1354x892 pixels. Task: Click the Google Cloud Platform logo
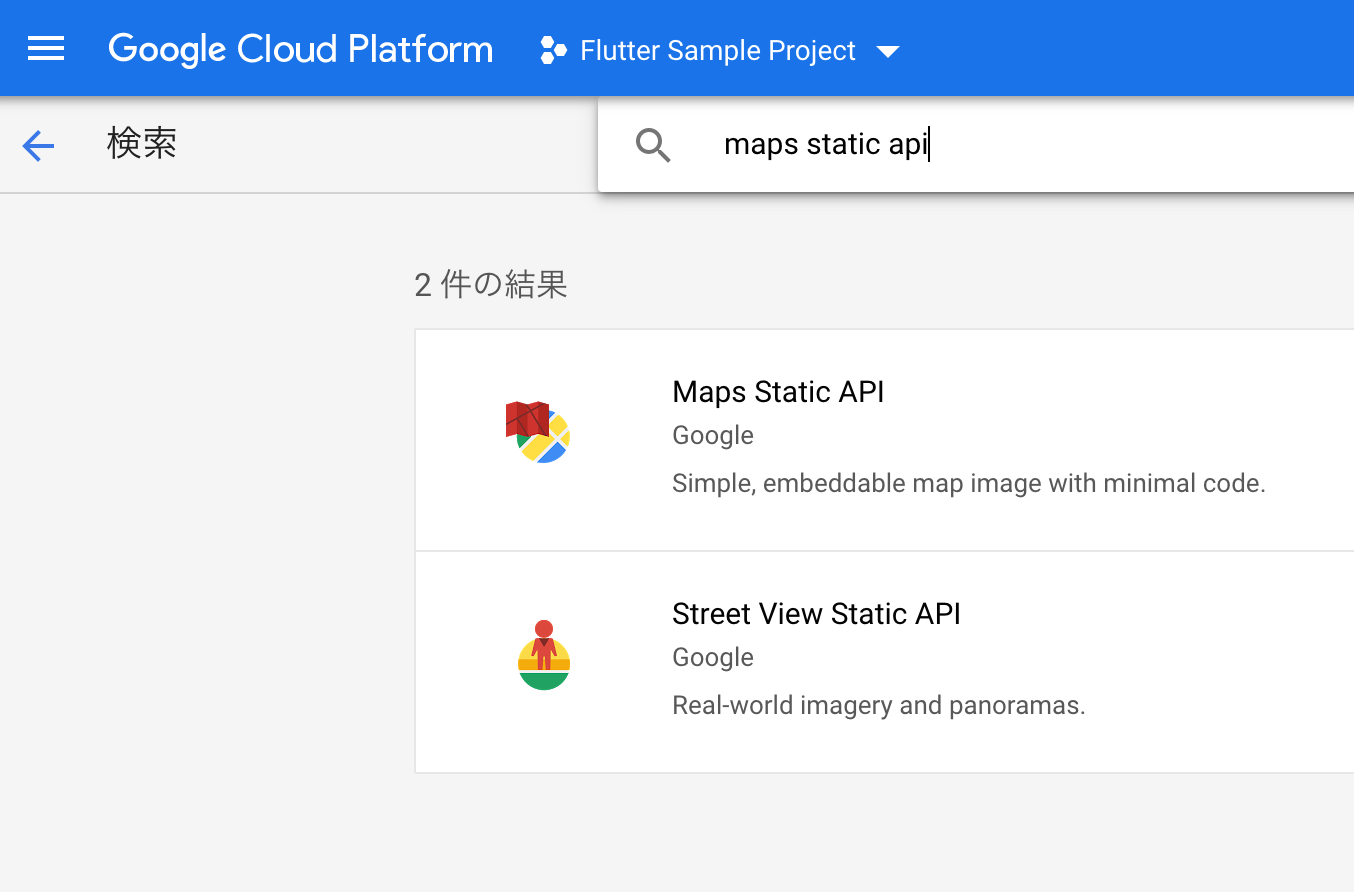[301, 49]
